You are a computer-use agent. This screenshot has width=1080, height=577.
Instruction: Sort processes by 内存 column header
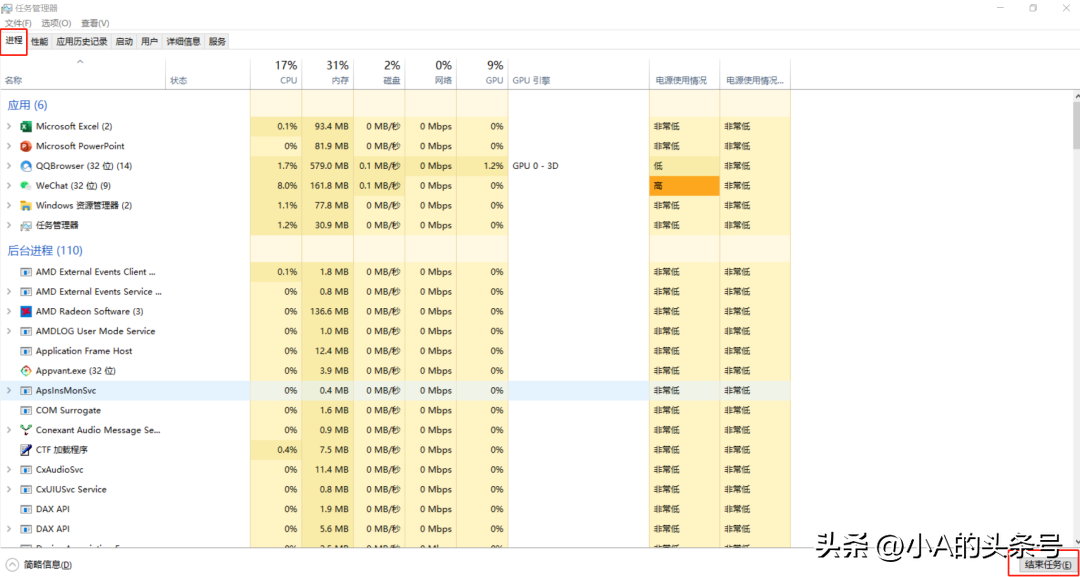tap(328, 73)
